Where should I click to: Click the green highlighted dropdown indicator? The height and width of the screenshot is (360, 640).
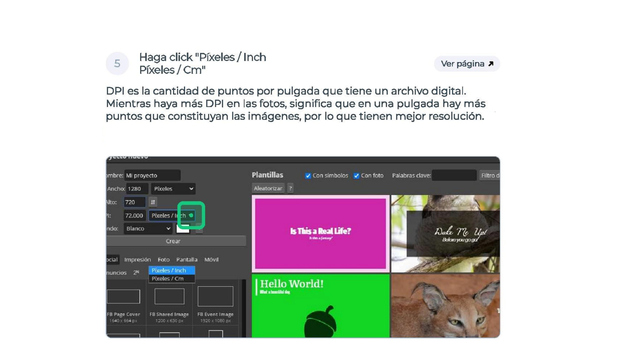coord(191,215)
